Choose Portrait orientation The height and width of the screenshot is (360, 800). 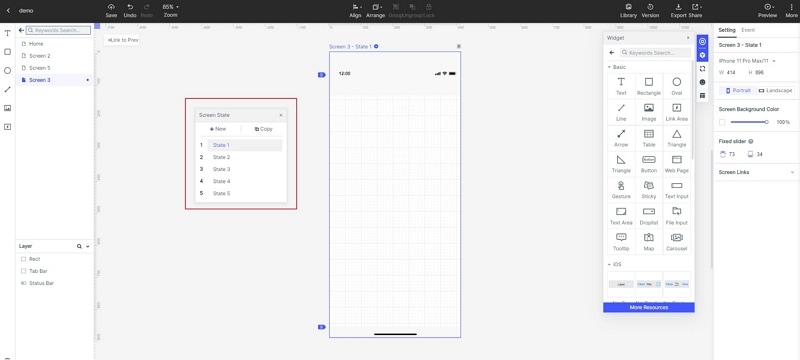(x=738, y=90)
